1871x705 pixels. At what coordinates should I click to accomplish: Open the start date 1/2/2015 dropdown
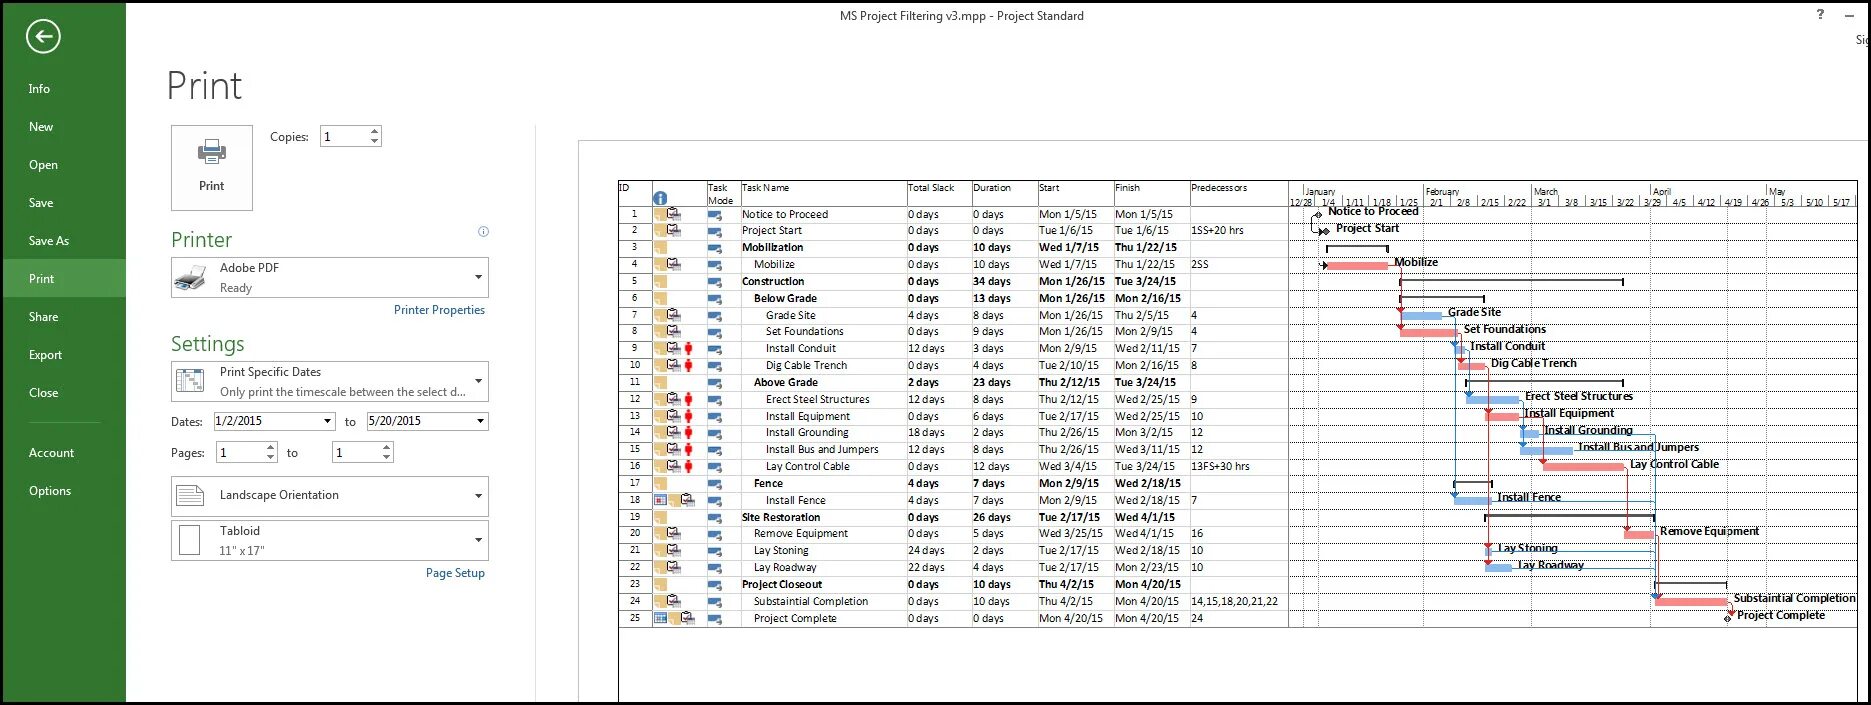(327, 421)
